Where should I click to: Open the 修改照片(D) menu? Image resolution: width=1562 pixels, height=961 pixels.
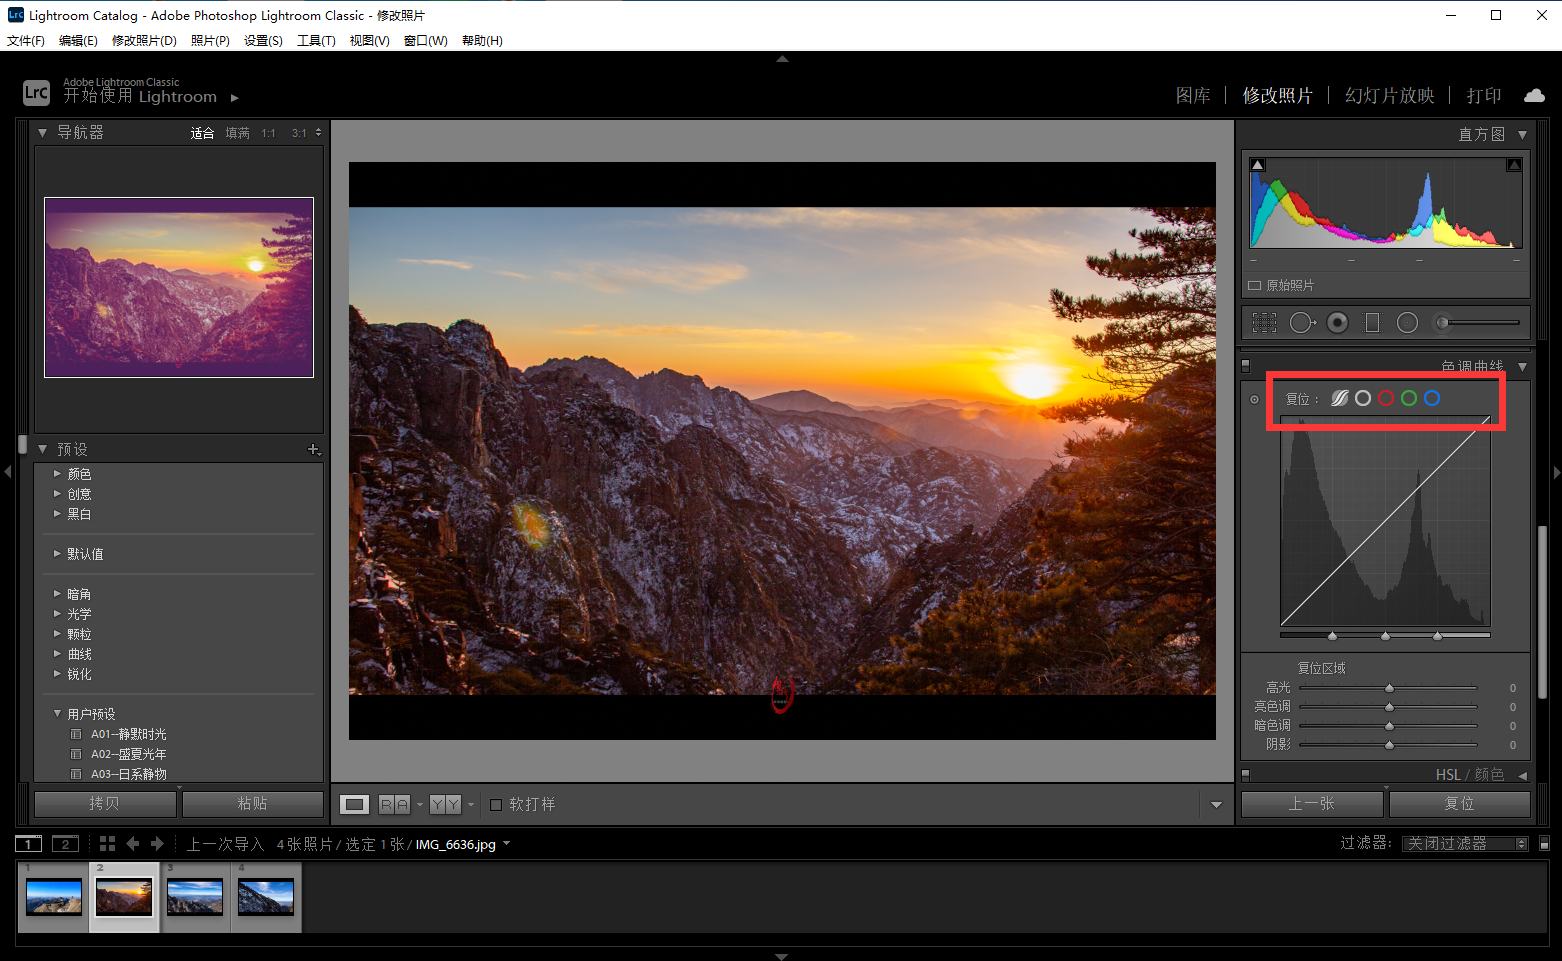coord(144,40)
